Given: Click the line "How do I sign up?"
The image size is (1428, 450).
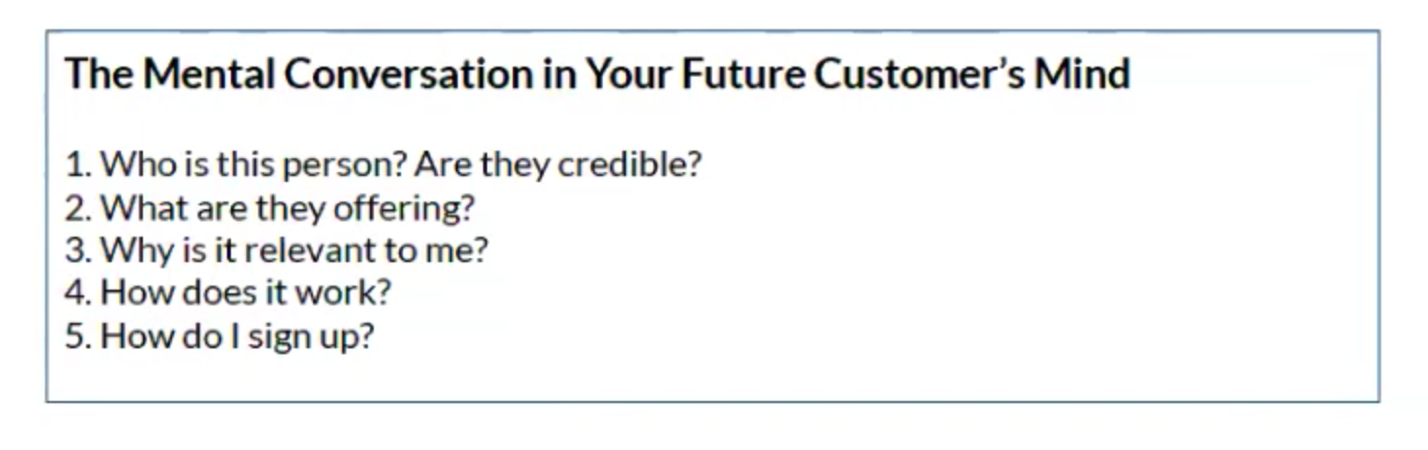Looking at the screenshot, I should (x=236, y=335).
